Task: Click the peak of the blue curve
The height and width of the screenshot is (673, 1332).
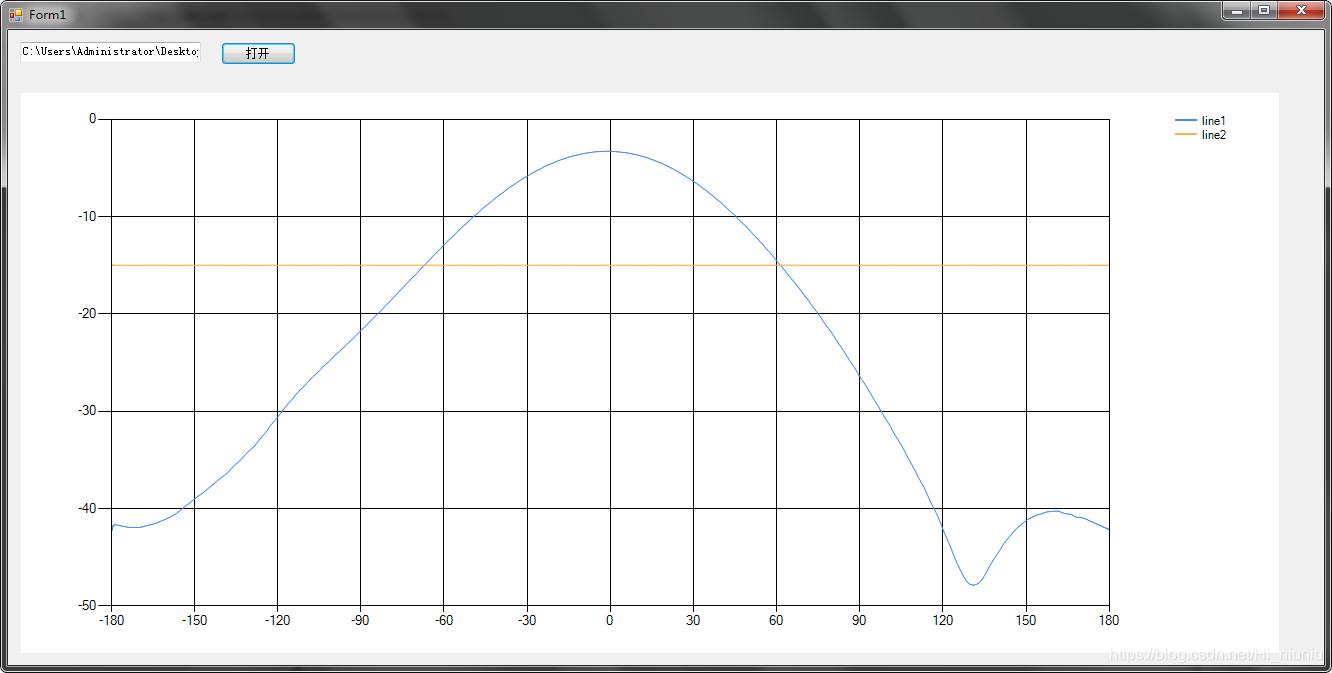Action: coord(608,150)
